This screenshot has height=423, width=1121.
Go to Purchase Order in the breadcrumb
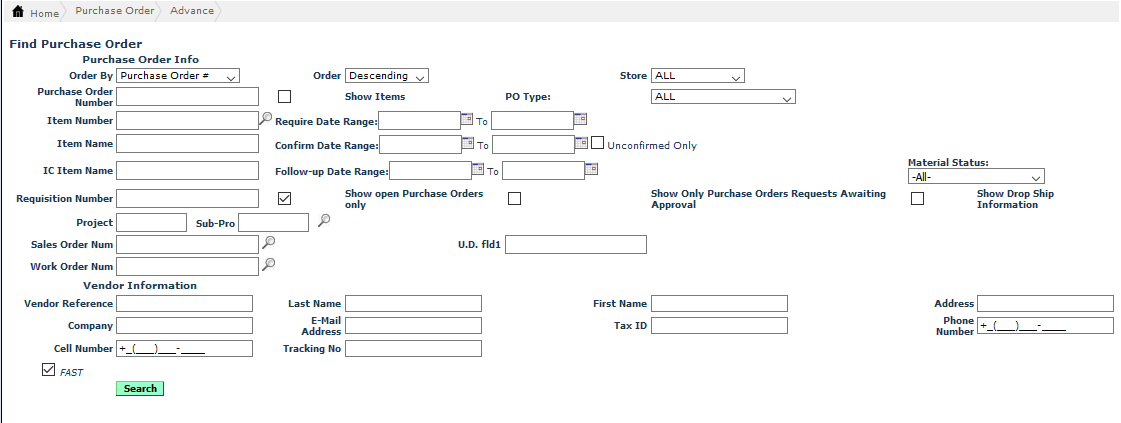[114, 11]
